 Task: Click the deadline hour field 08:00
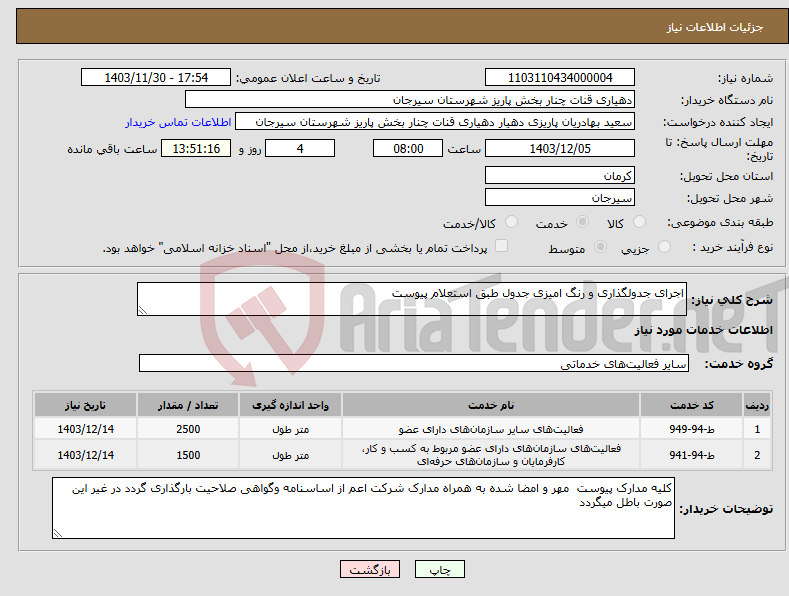pos(408,148)
